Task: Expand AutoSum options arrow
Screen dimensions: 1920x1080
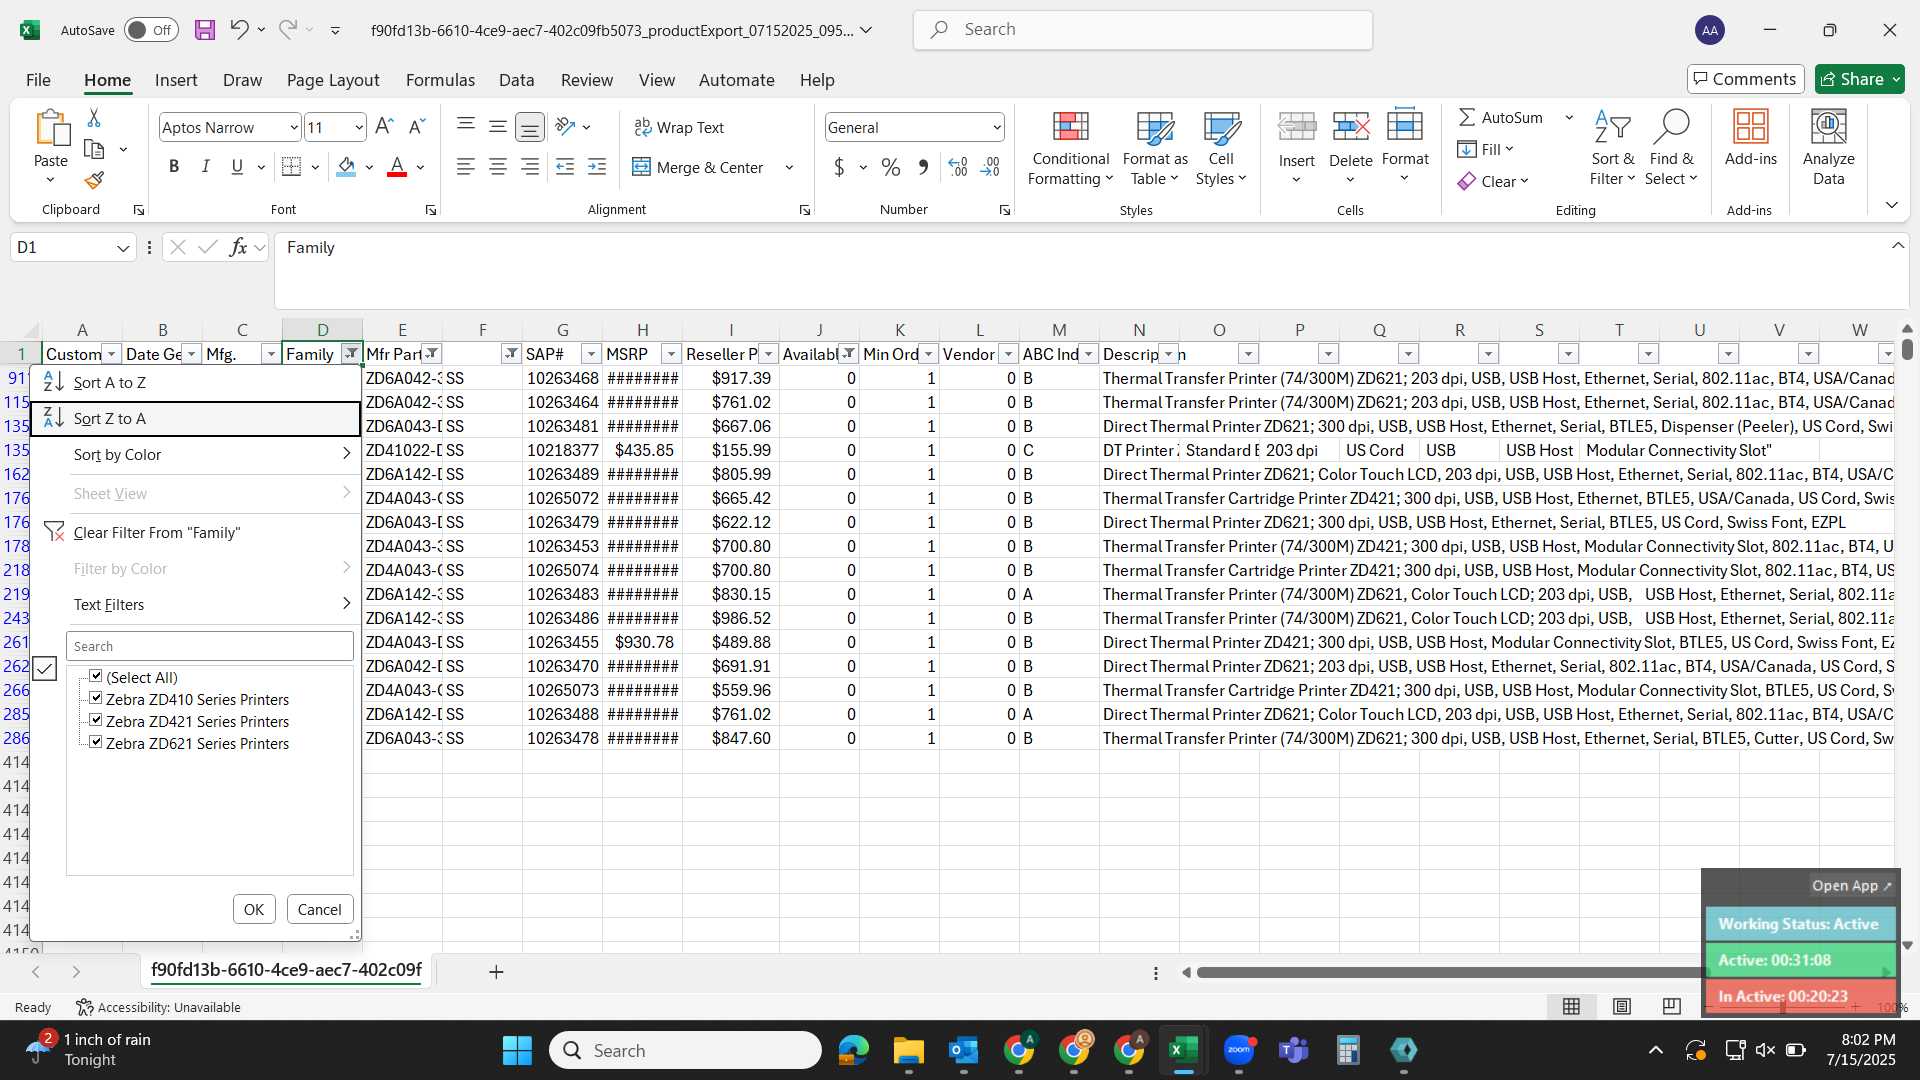Action: [1569, 117]
